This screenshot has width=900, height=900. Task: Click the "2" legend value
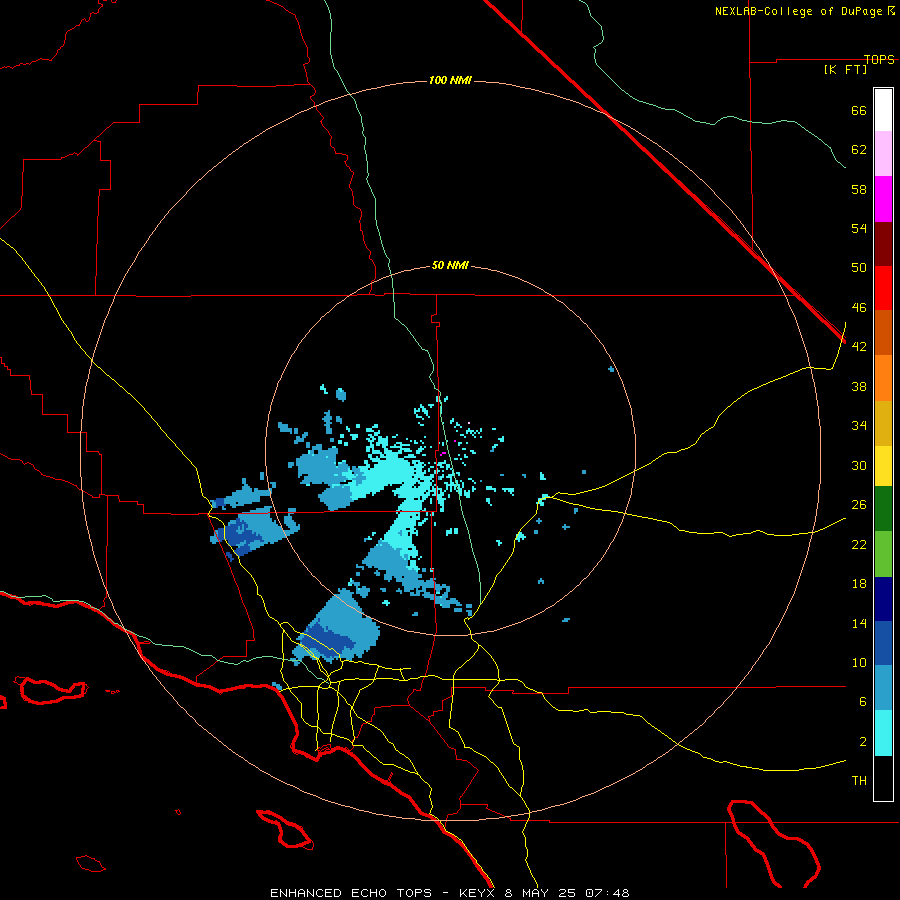tap(863, 742)
